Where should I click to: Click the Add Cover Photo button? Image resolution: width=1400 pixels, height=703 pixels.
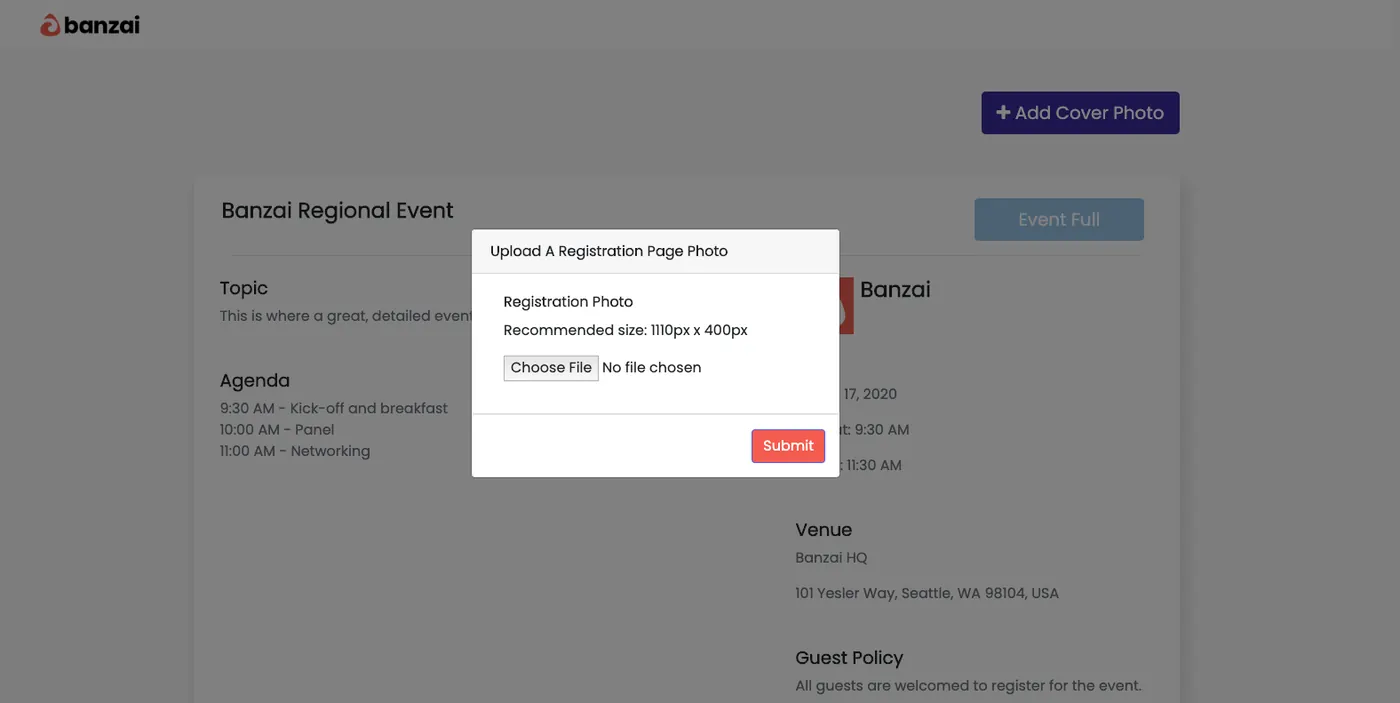point(1080,113)
